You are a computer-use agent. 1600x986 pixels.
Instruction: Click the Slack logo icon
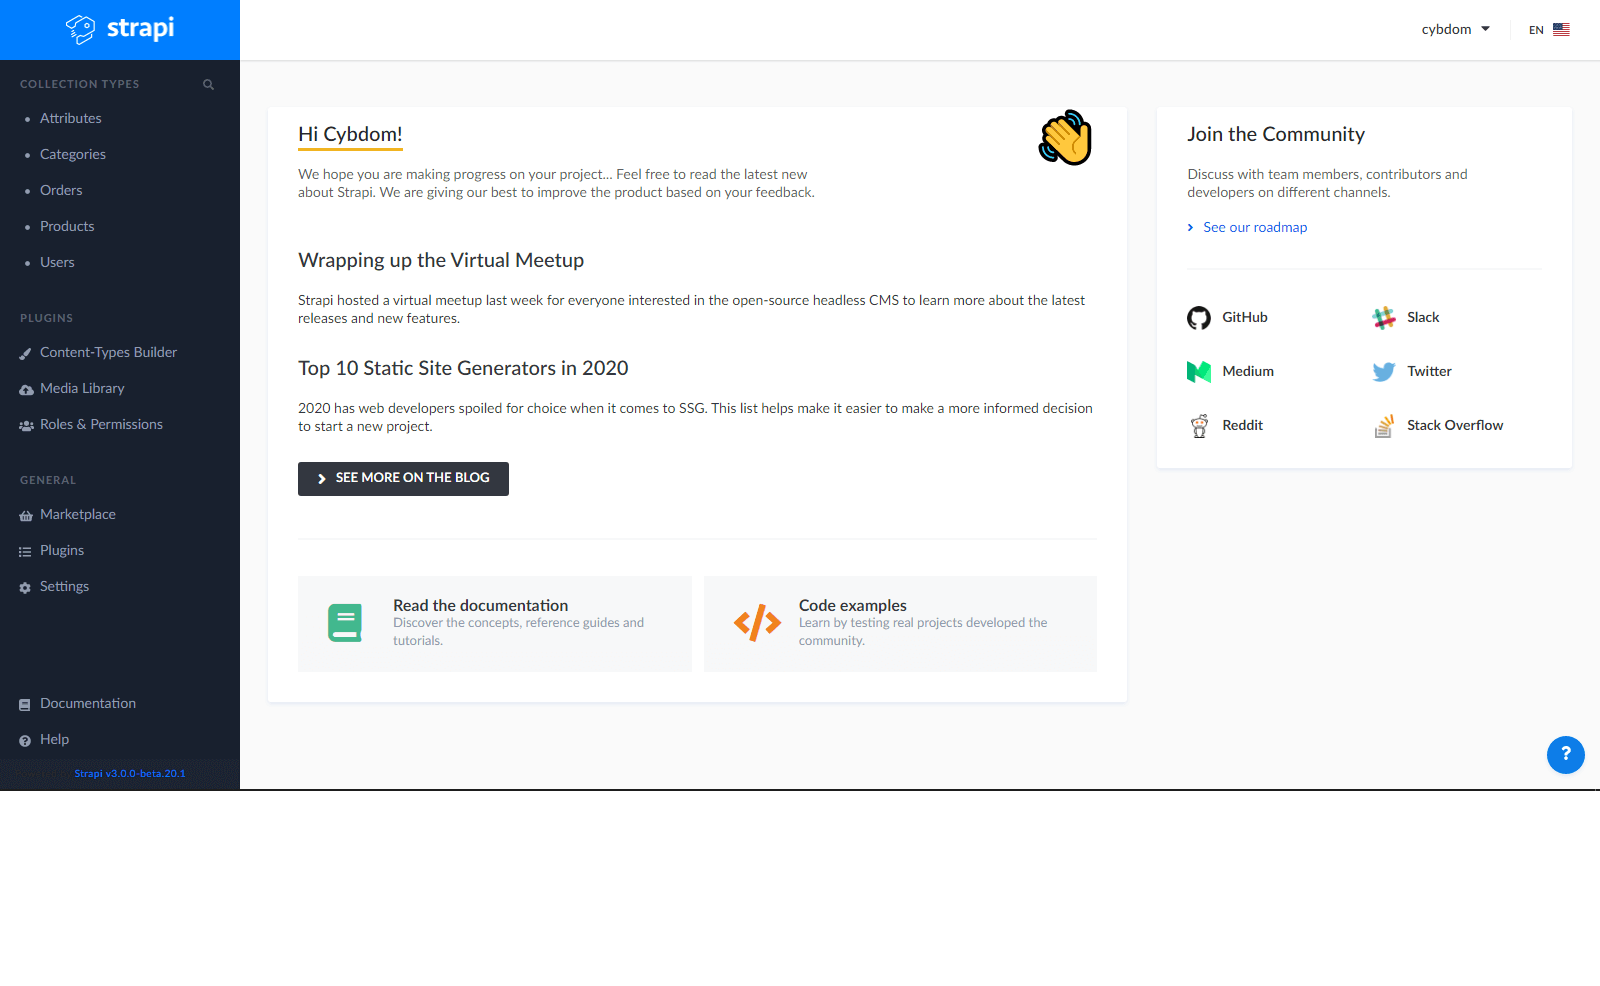1384,318
